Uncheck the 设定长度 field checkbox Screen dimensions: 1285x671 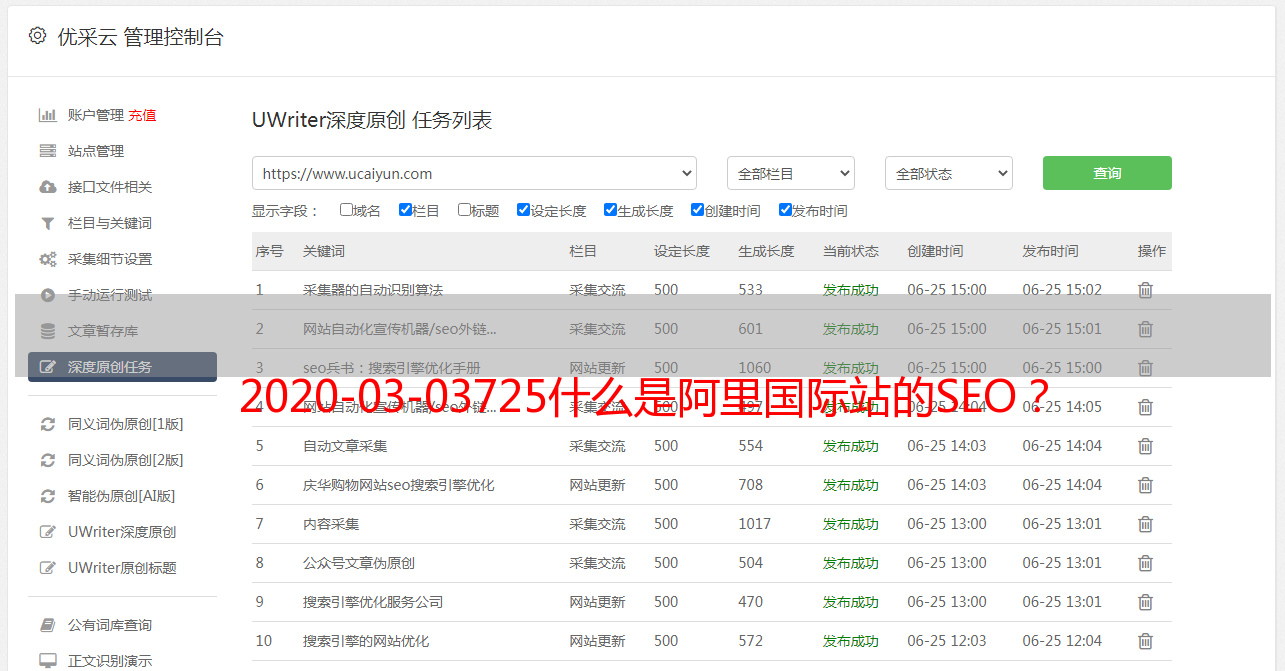(x=523, y=210)
